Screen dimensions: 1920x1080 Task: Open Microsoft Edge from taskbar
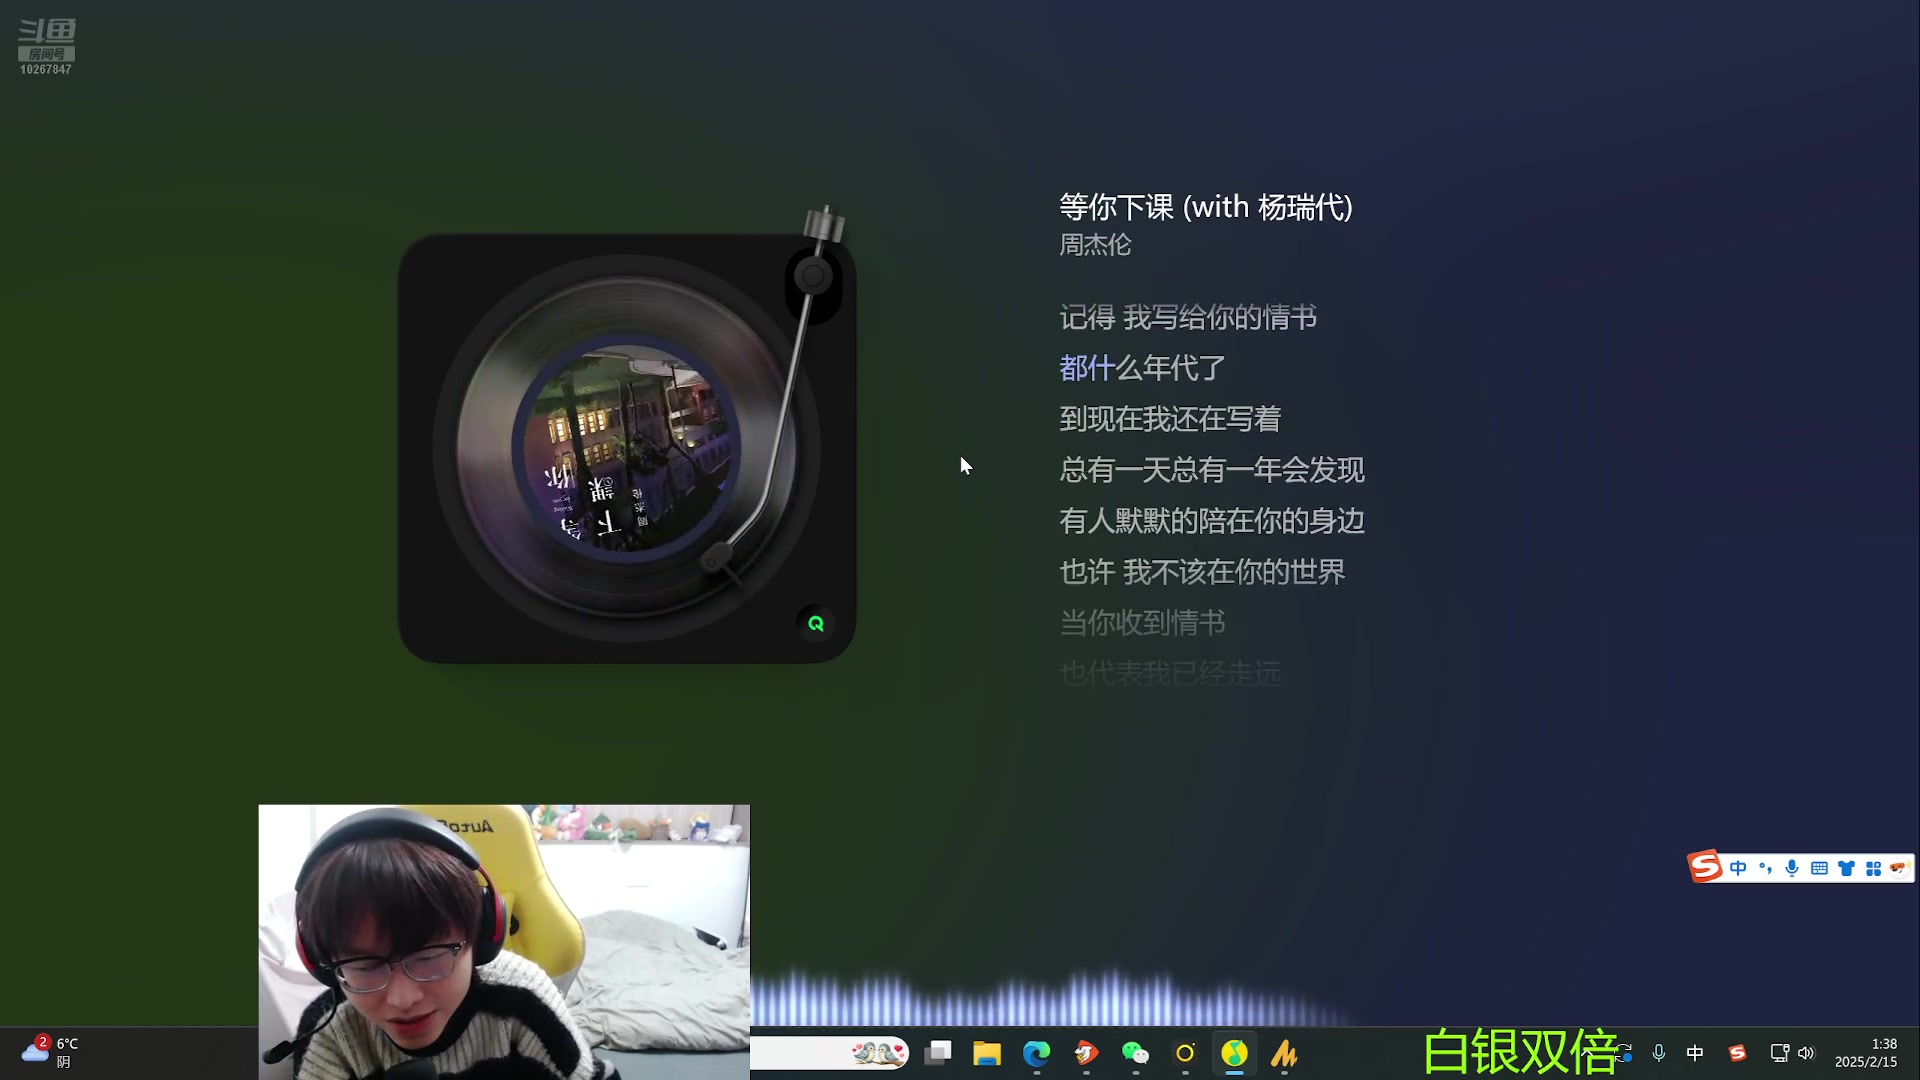pyautogui.click(x=1036, y=1053)
